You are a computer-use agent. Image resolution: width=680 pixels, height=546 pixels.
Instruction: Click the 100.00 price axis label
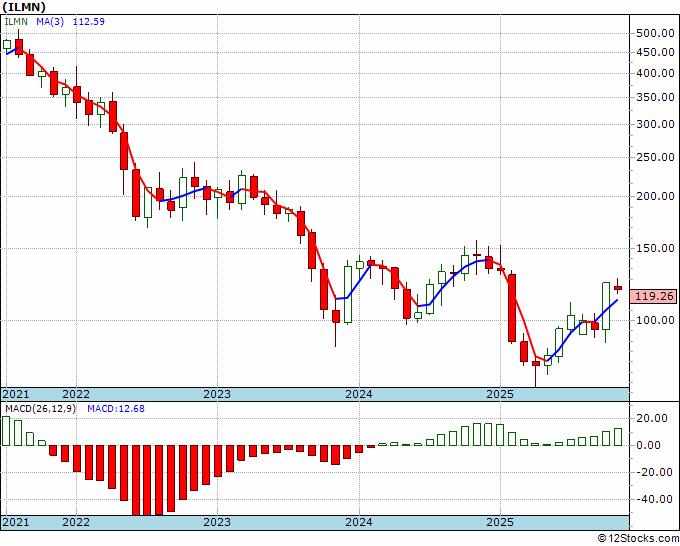click(655, 320)
